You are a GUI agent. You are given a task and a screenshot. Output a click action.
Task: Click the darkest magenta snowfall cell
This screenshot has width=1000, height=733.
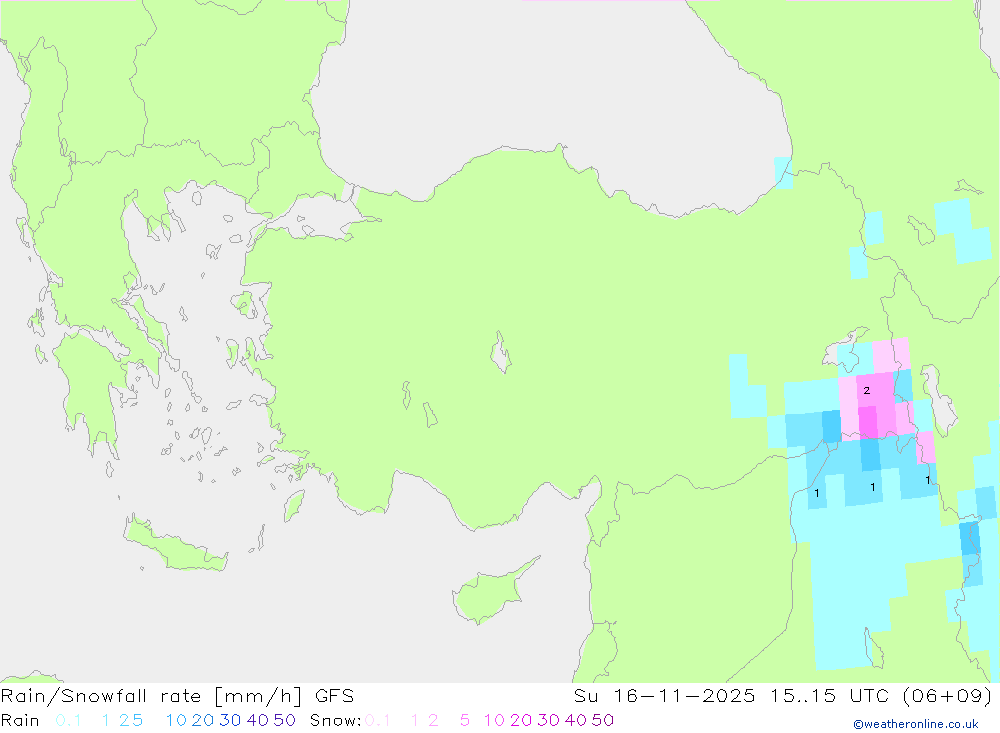tap(868, 422)
